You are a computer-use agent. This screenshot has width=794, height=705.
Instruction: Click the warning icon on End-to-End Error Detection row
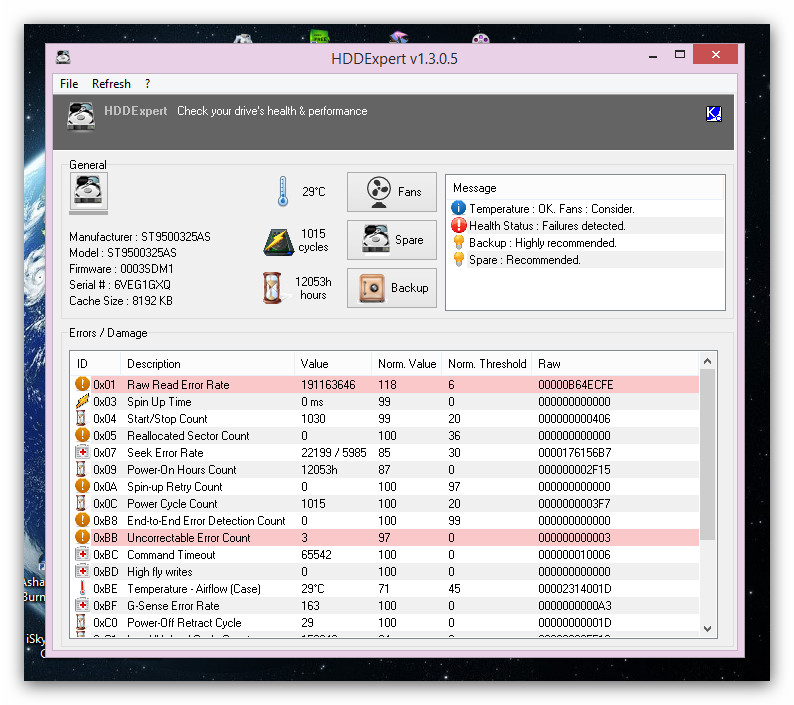(x=82, y=520)
